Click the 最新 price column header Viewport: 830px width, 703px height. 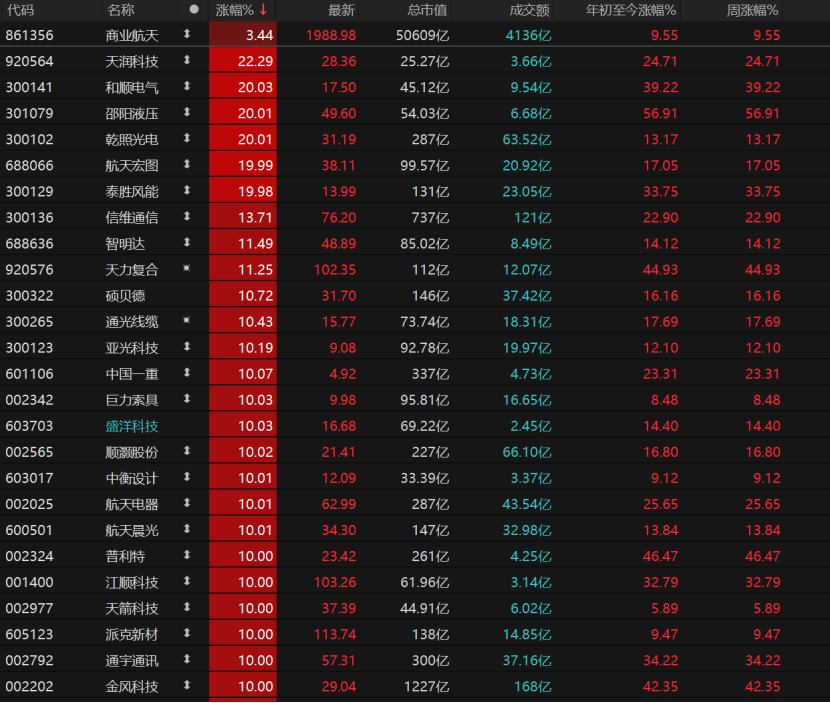tap(341, 10)
